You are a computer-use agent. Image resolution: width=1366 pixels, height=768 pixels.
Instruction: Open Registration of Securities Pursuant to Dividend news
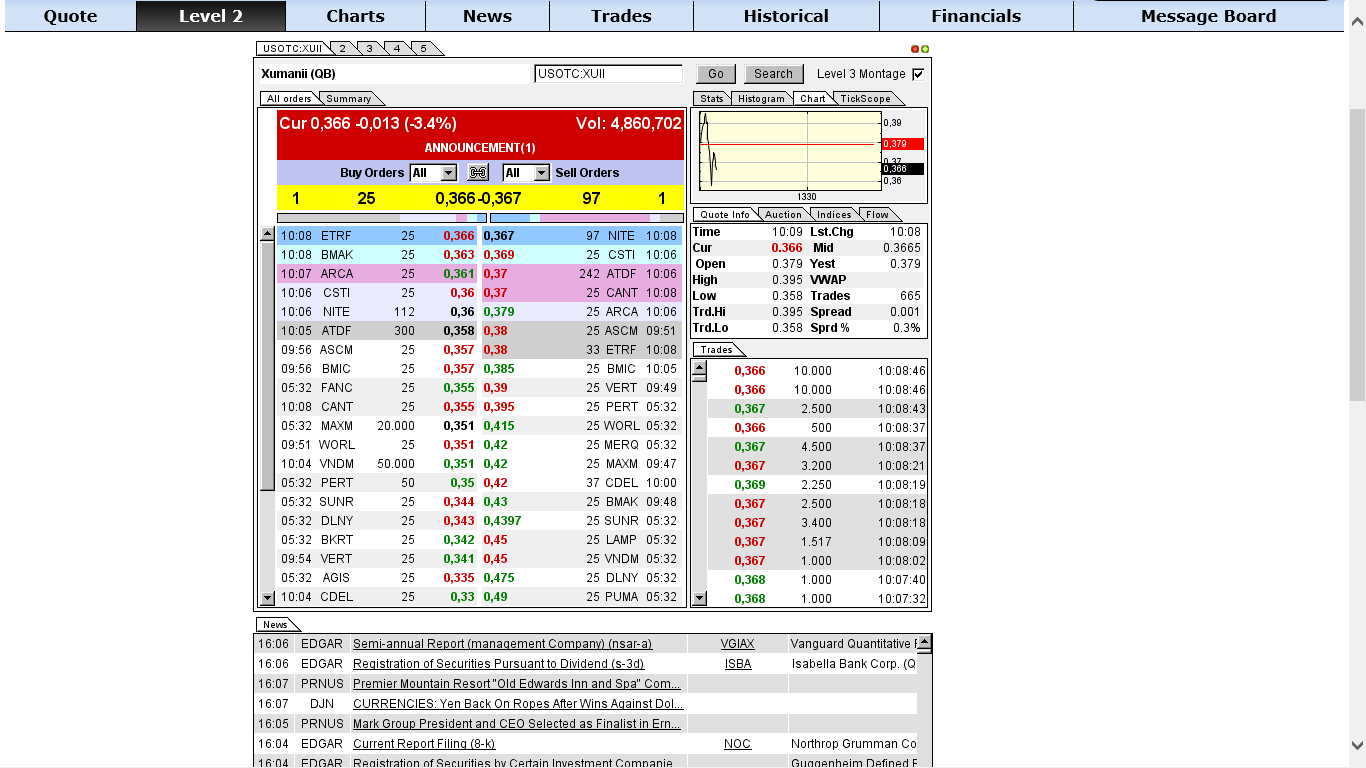(498, 664)
